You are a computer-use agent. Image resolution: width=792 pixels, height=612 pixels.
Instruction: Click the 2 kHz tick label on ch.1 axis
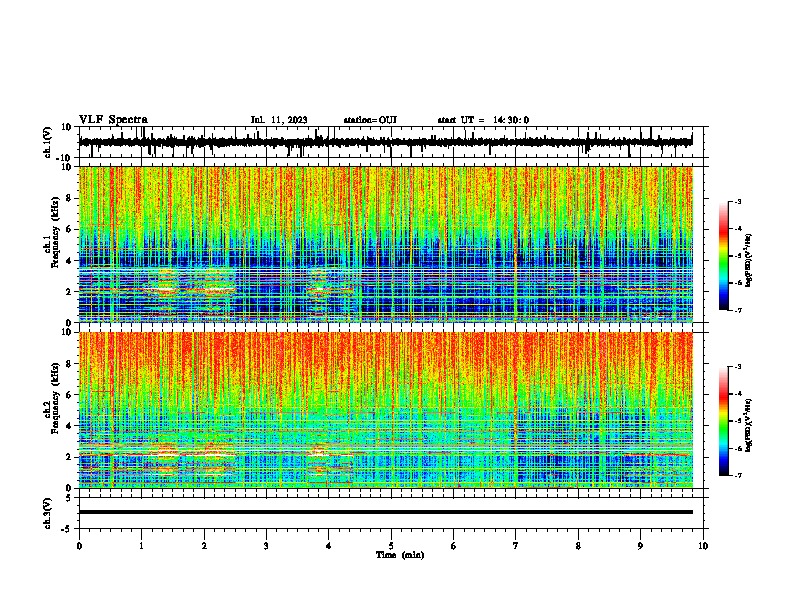70,292
